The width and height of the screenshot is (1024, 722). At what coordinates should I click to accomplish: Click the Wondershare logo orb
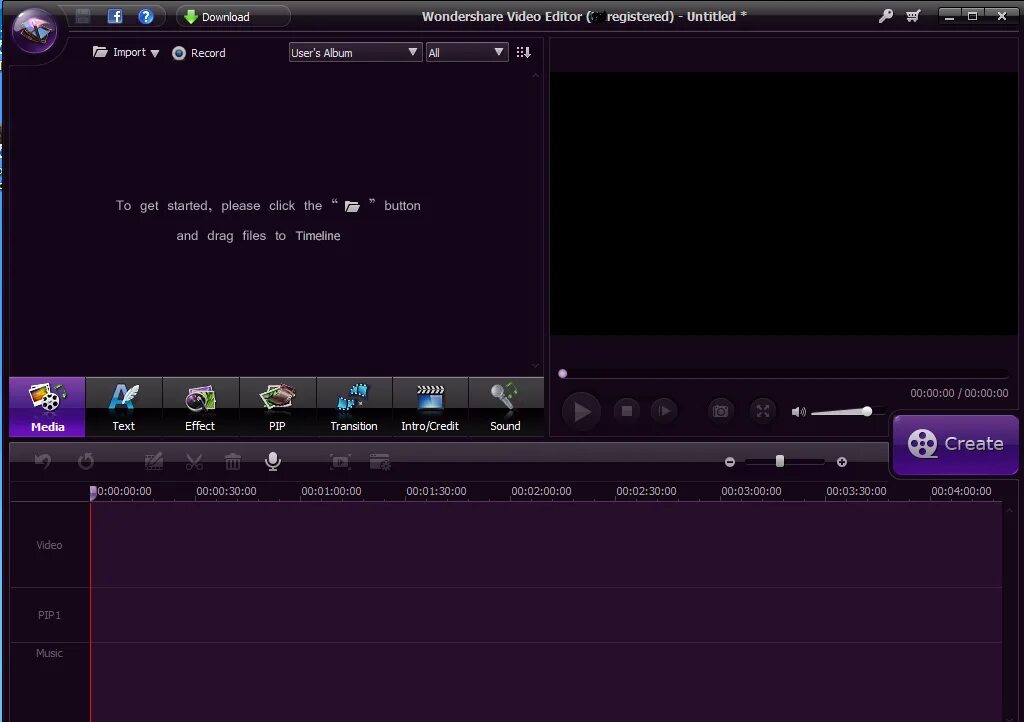(35, 29)
